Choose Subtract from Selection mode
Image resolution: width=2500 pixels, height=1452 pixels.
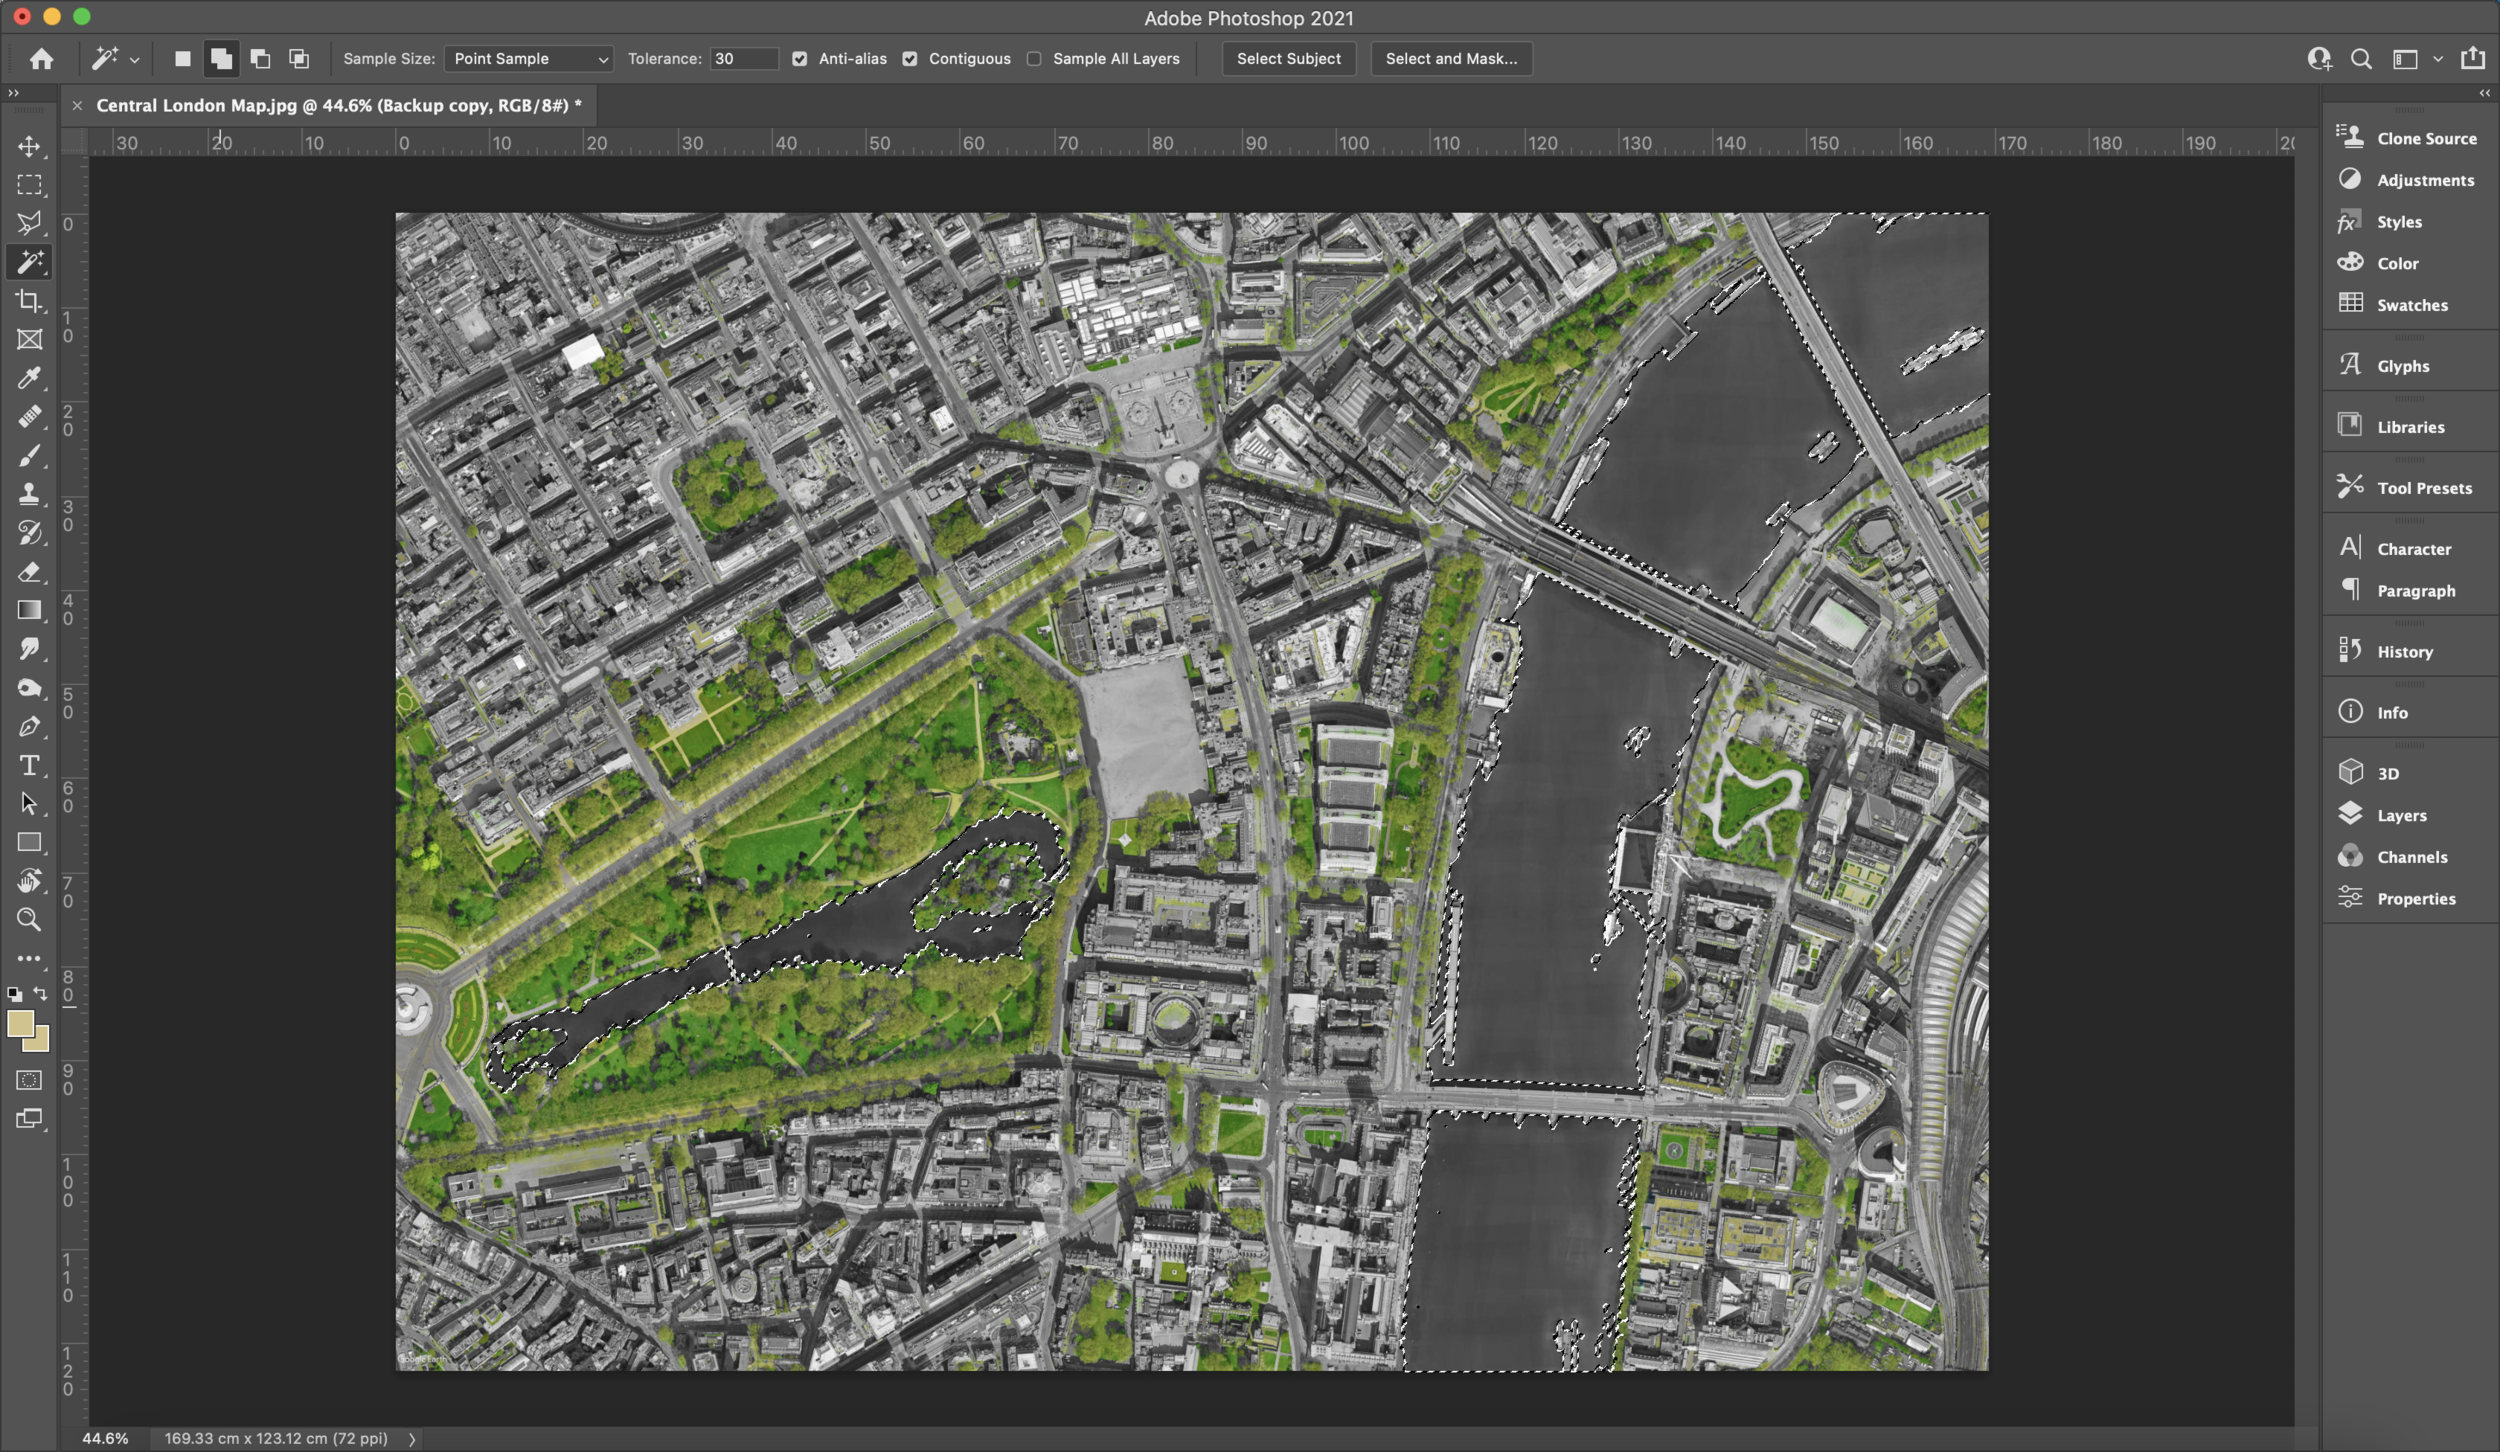pyautogui.click(x=260, y=59)
